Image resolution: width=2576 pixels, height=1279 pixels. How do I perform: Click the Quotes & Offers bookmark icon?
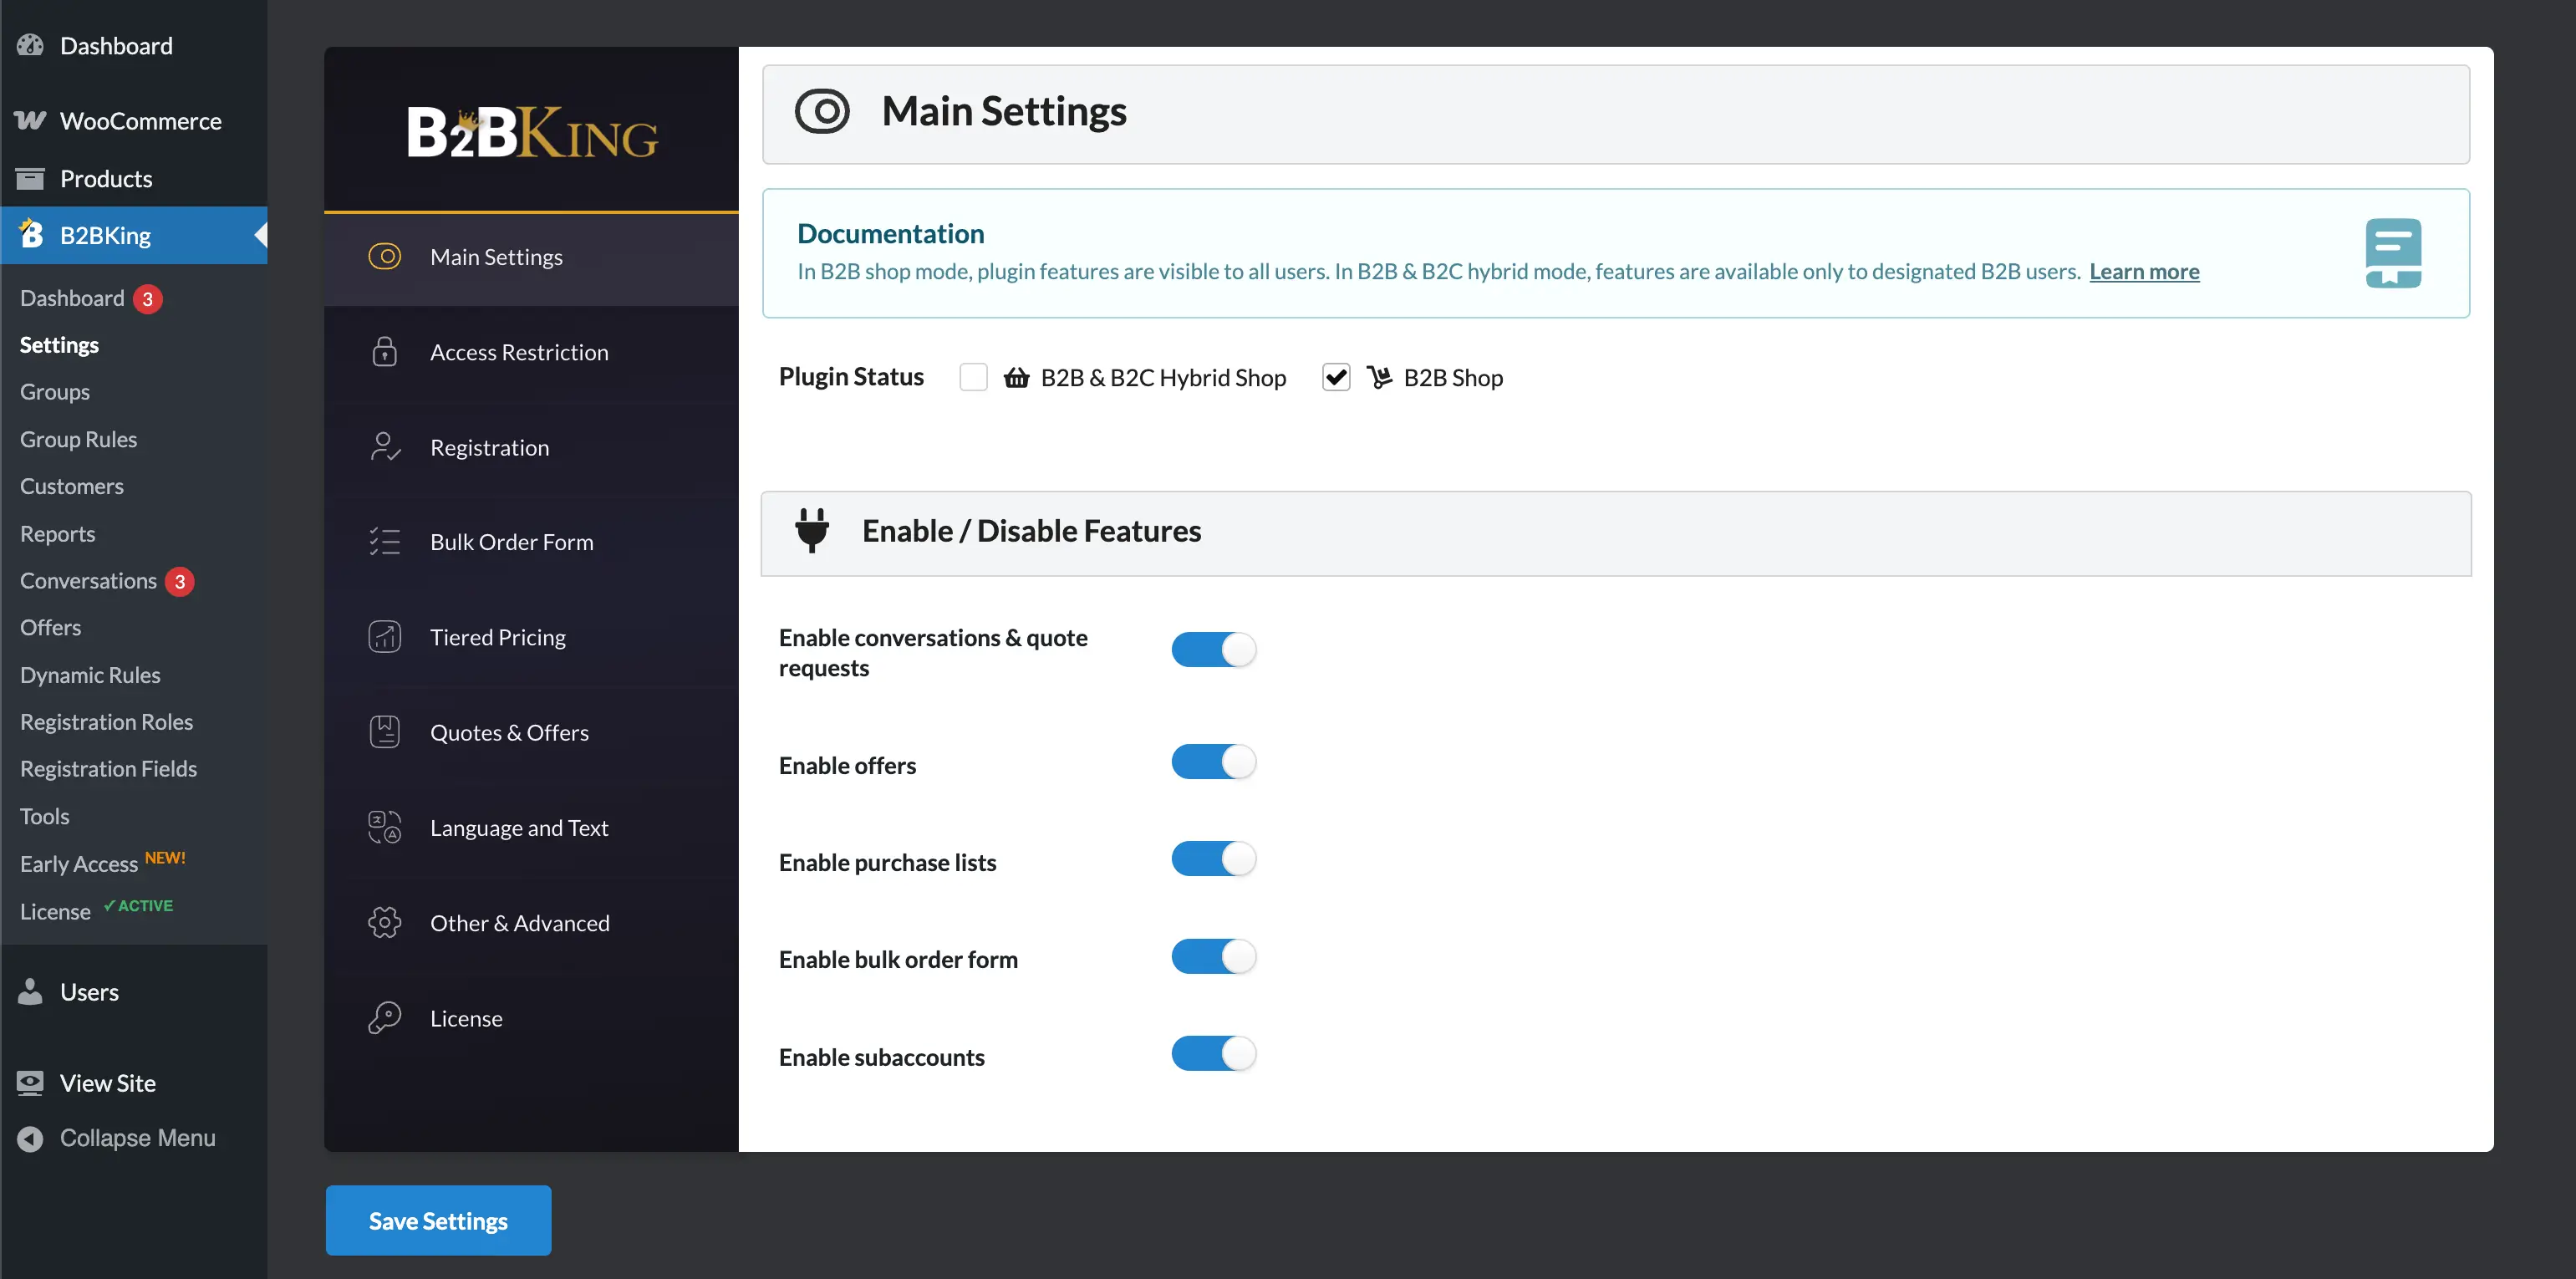pyautogui.click(x=384, y=732)
